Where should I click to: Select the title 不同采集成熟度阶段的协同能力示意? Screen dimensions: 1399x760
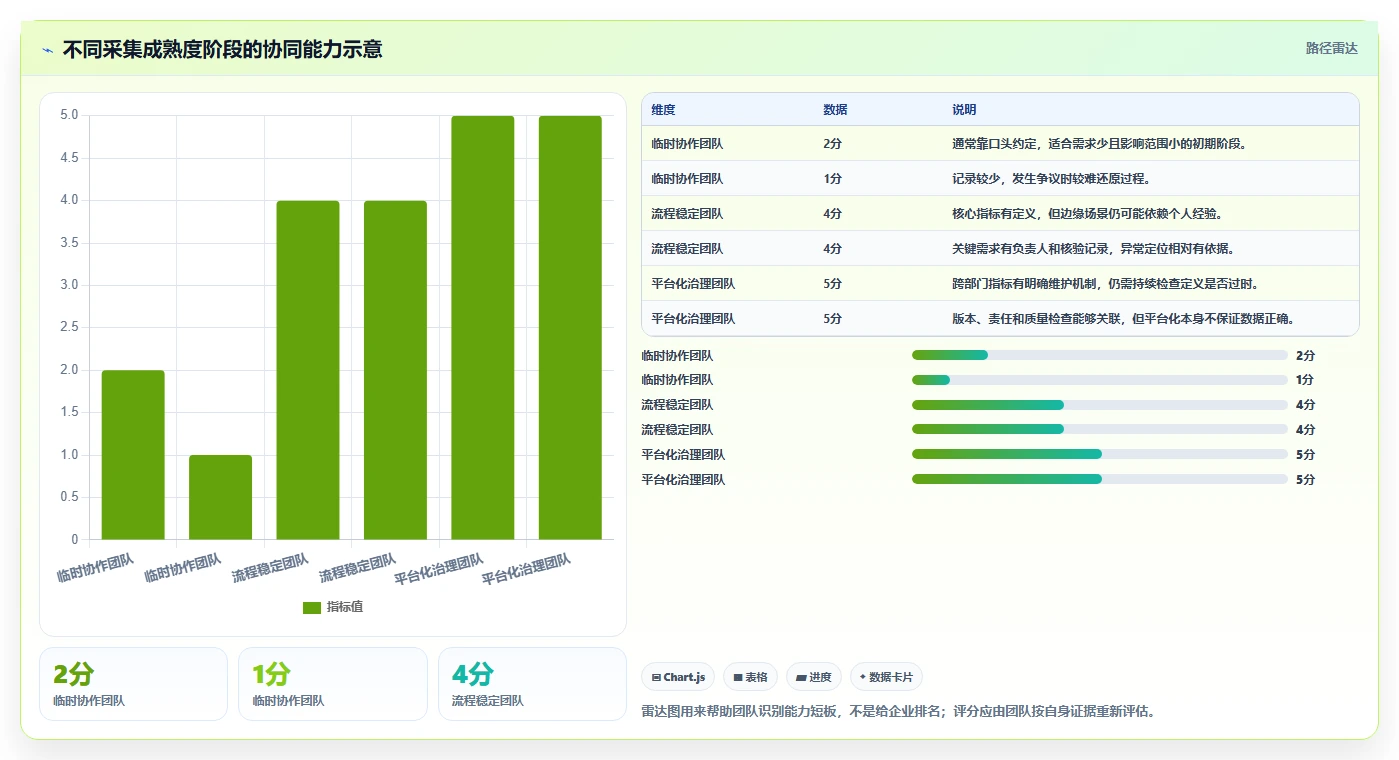(222, 49)
